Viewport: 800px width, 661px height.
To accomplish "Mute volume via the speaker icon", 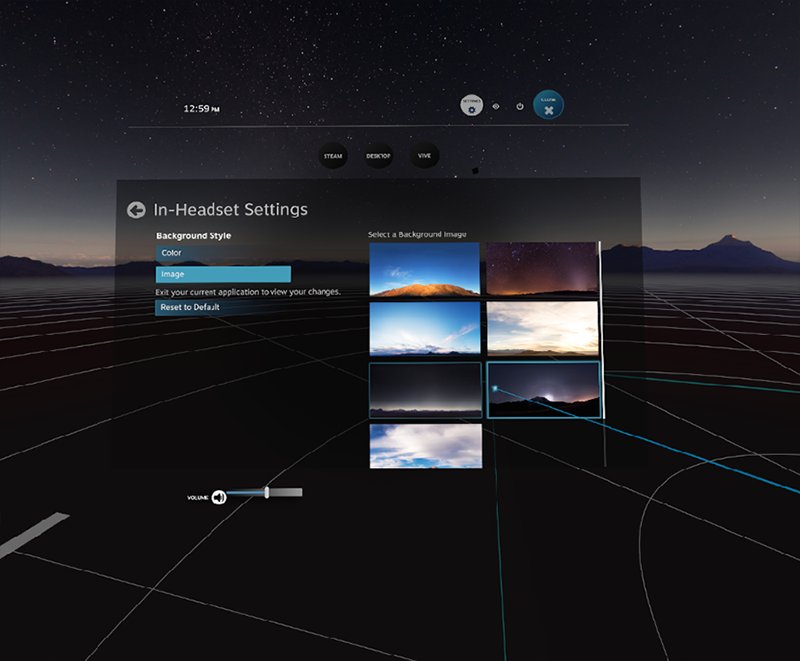I will pyautogui.click(x=219, y=497).
